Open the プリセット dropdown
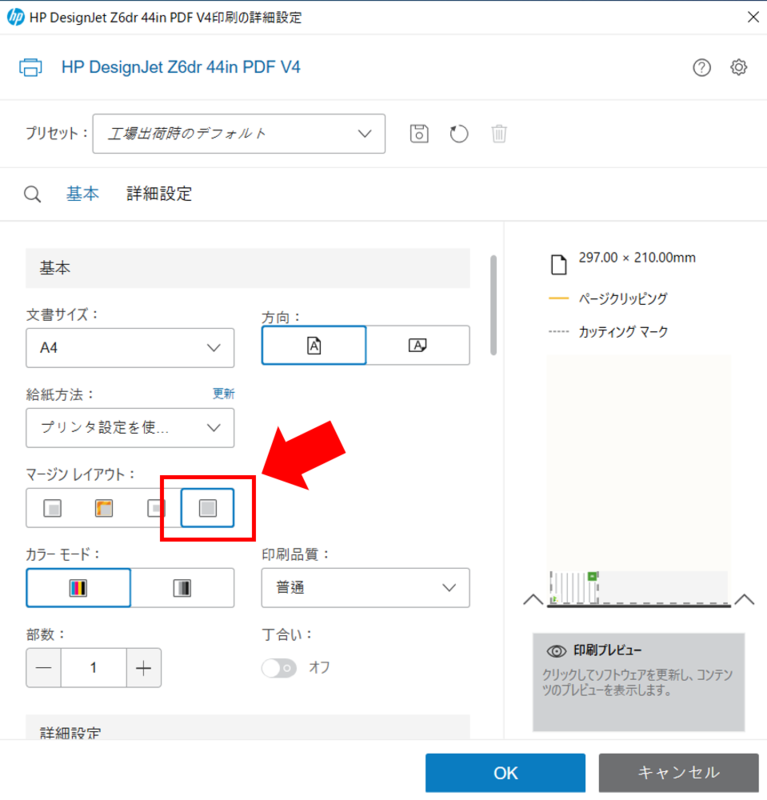Viewport: 767px width, 800px height. click(239, 134)
